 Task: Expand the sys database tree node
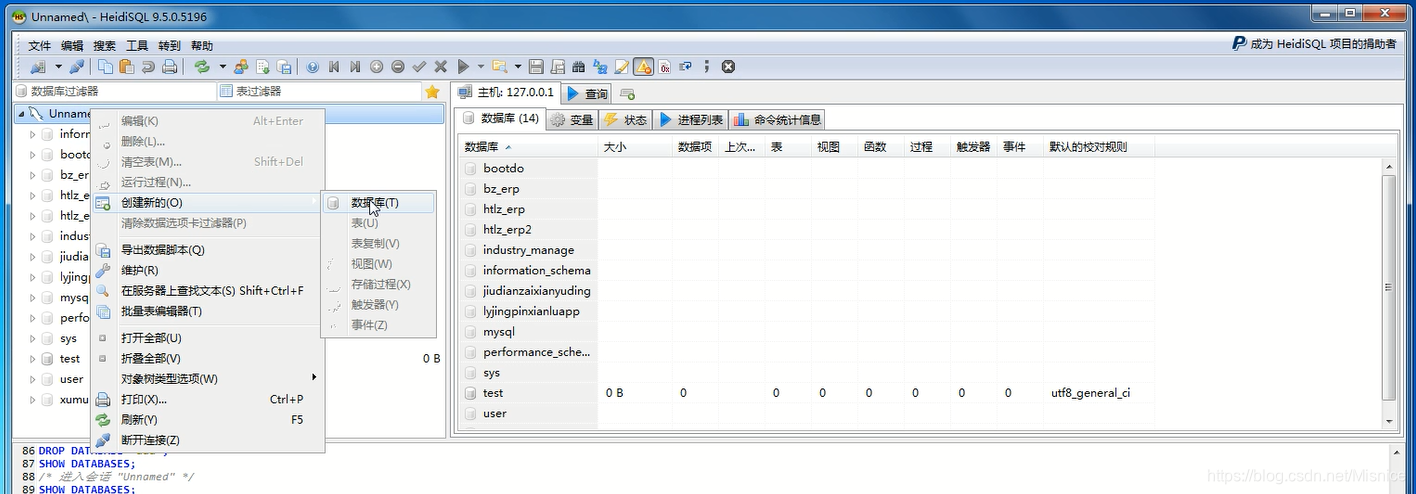pyautogui.click(x=33, y=338)
